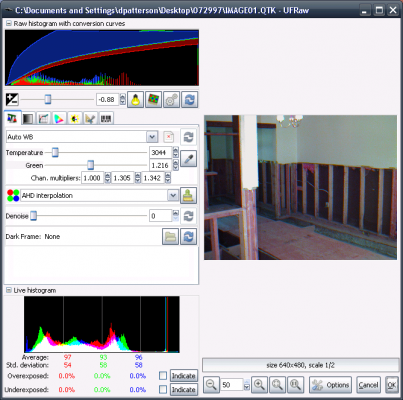This screenshot has height=400, width=403.
Task: Click the reset white balance icon
Action: click(188, 137)
